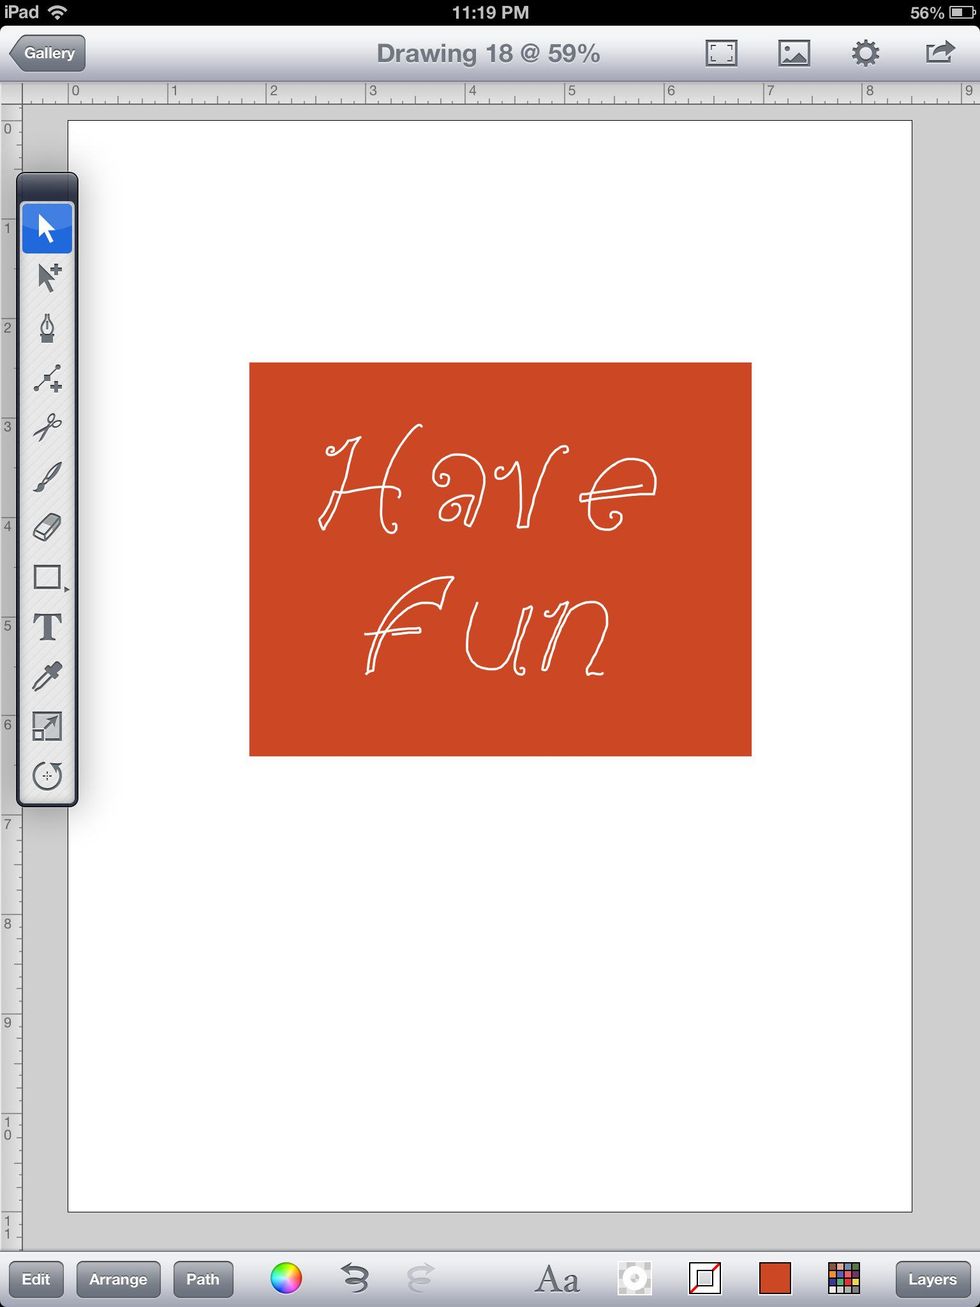Select the Pen tool
The width and height of the screenshot is (980, 1307).
[x=47, y=328]
